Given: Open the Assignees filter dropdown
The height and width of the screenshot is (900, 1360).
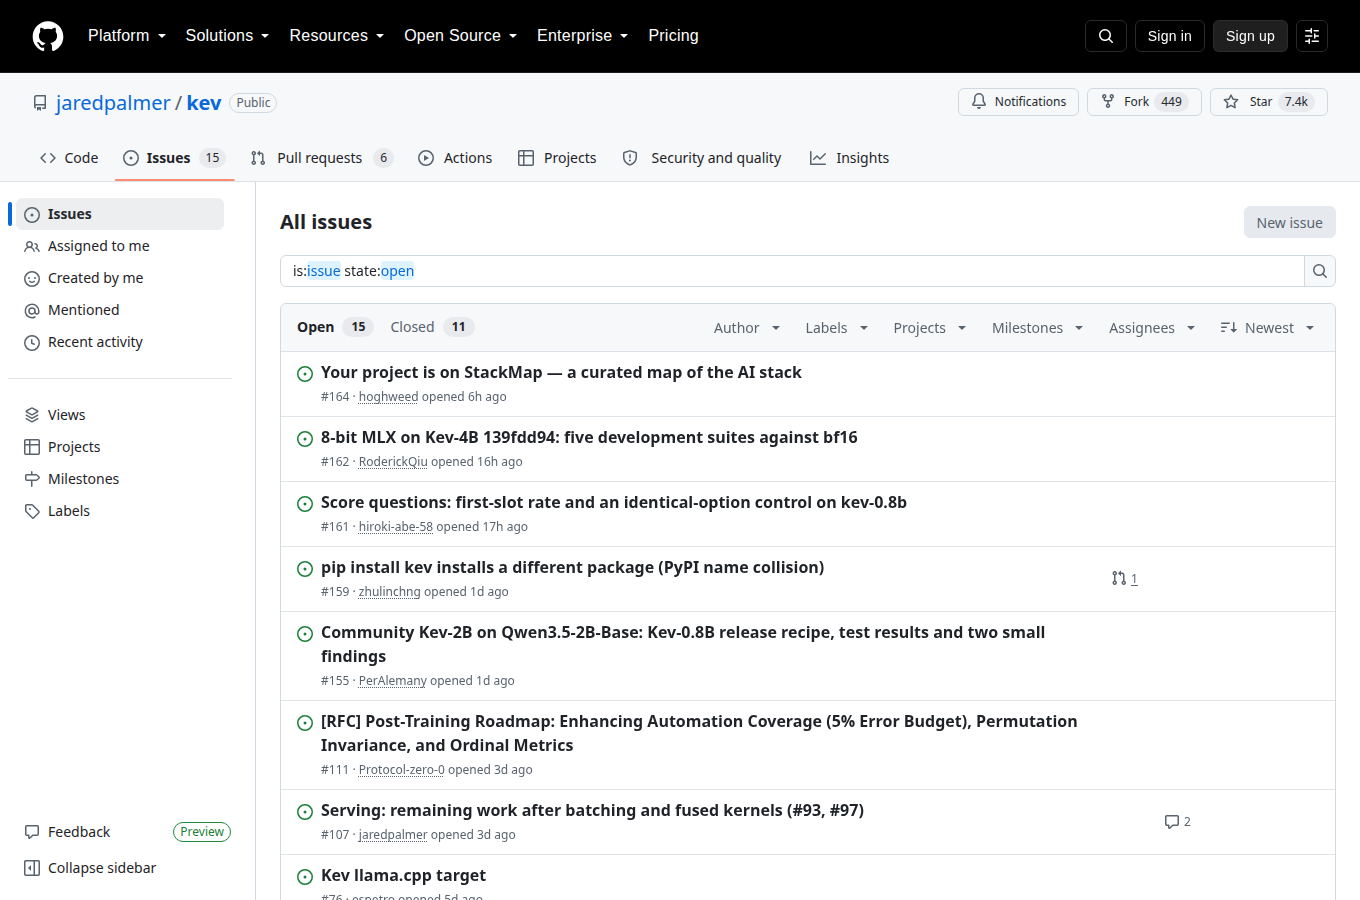Looking at the screenshot, I should (x=1151, y=328).
